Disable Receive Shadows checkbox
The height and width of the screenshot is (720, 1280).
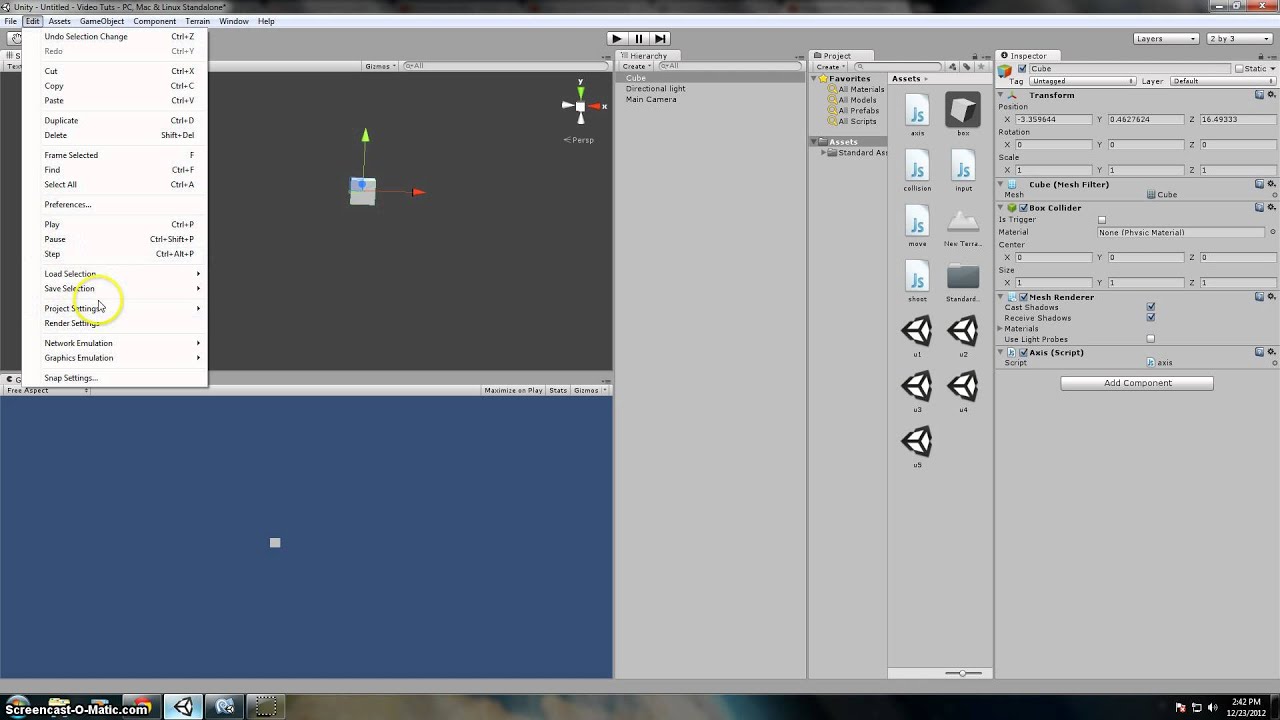point(1151,318)
